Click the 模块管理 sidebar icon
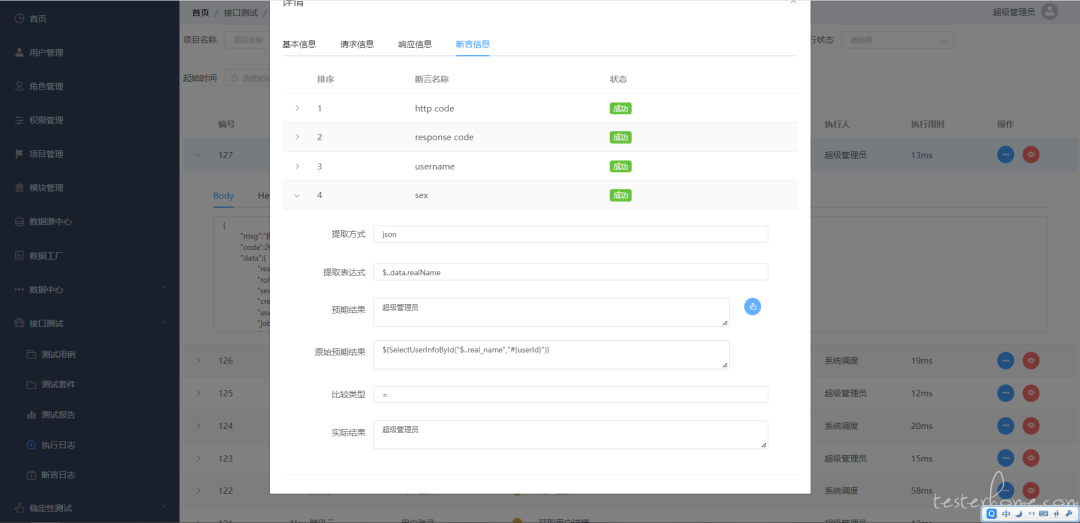The image size is (1080, 523). [x=19, y=187]
